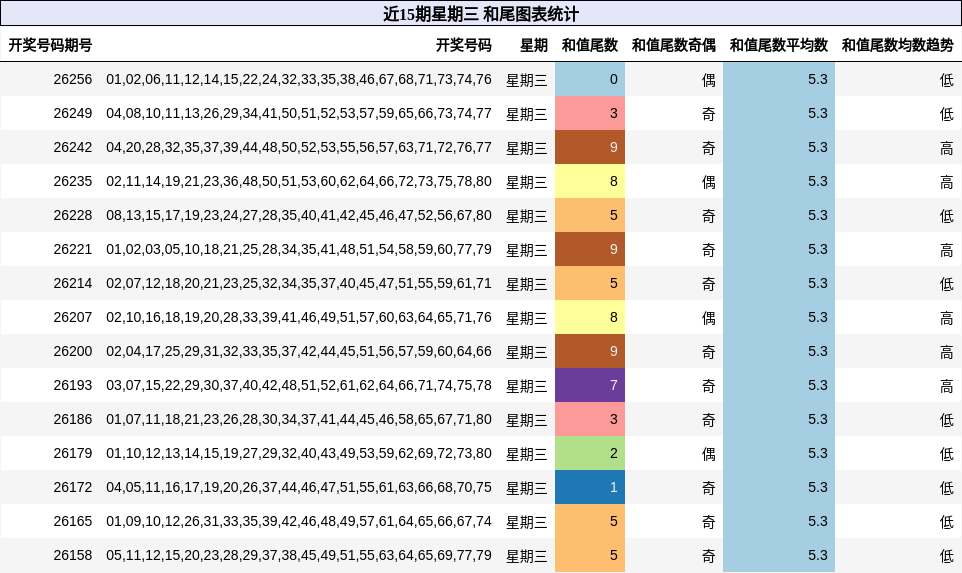Viewport: 962px width, 573px height.
Task: Click the blue 0 cell in row 26256
Action: click(590, 79)
